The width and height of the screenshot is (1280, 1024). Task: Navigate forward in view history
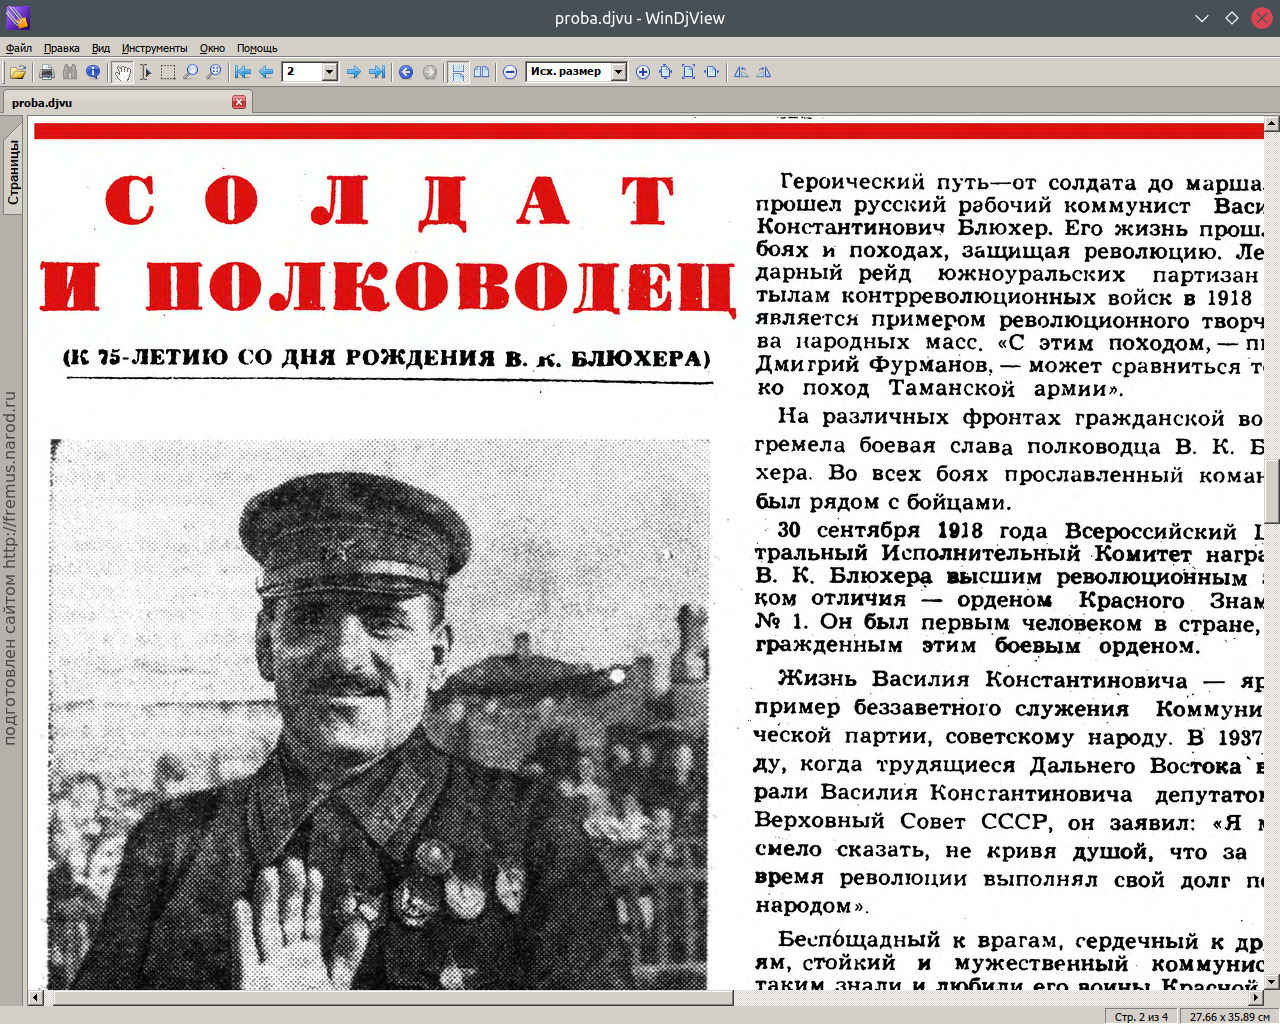pos(429,72)
